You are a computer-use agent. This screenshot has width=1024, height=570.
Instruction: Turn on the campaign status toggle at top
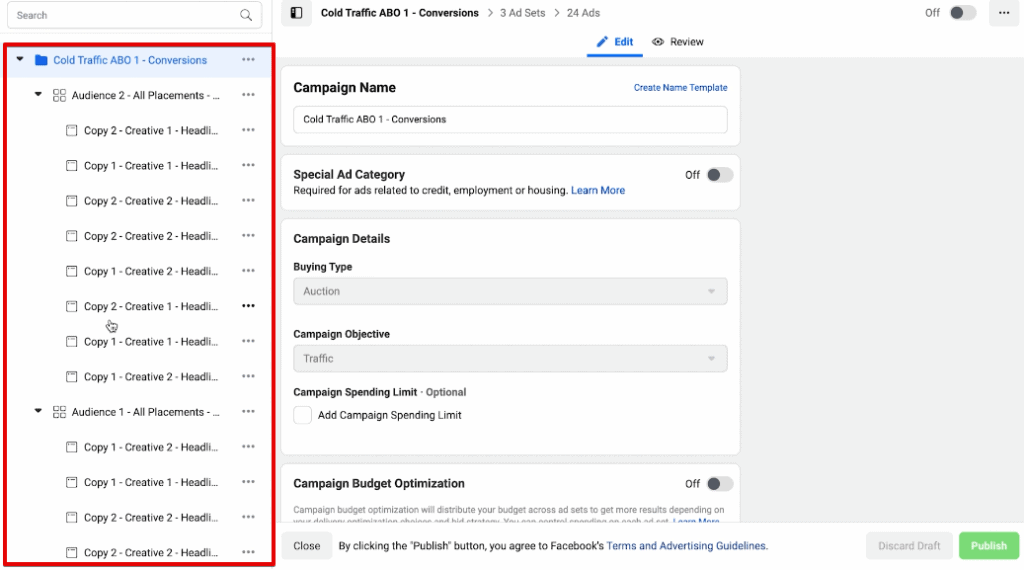pos(962,13)
